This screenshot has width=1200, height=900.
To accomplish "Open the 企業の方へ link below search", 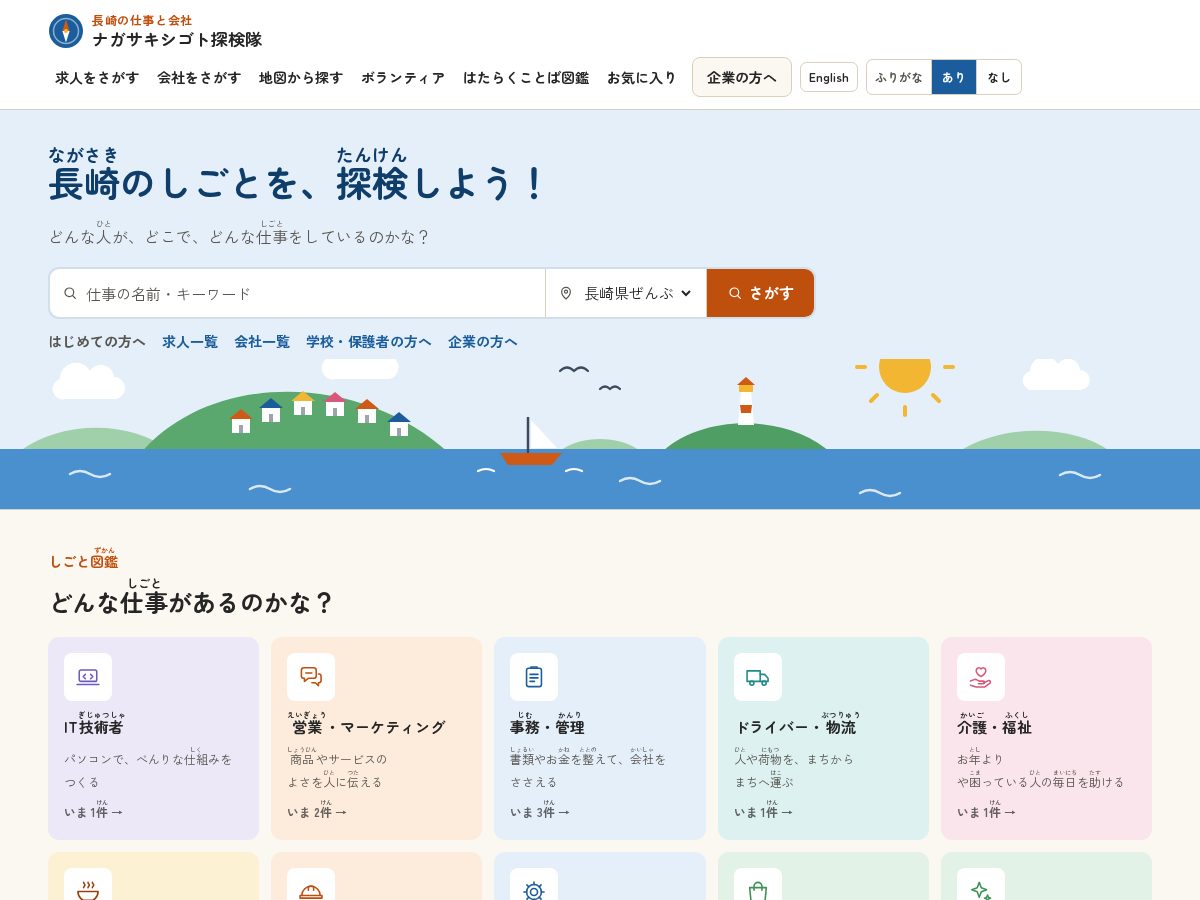I will (x=483, y=341).
